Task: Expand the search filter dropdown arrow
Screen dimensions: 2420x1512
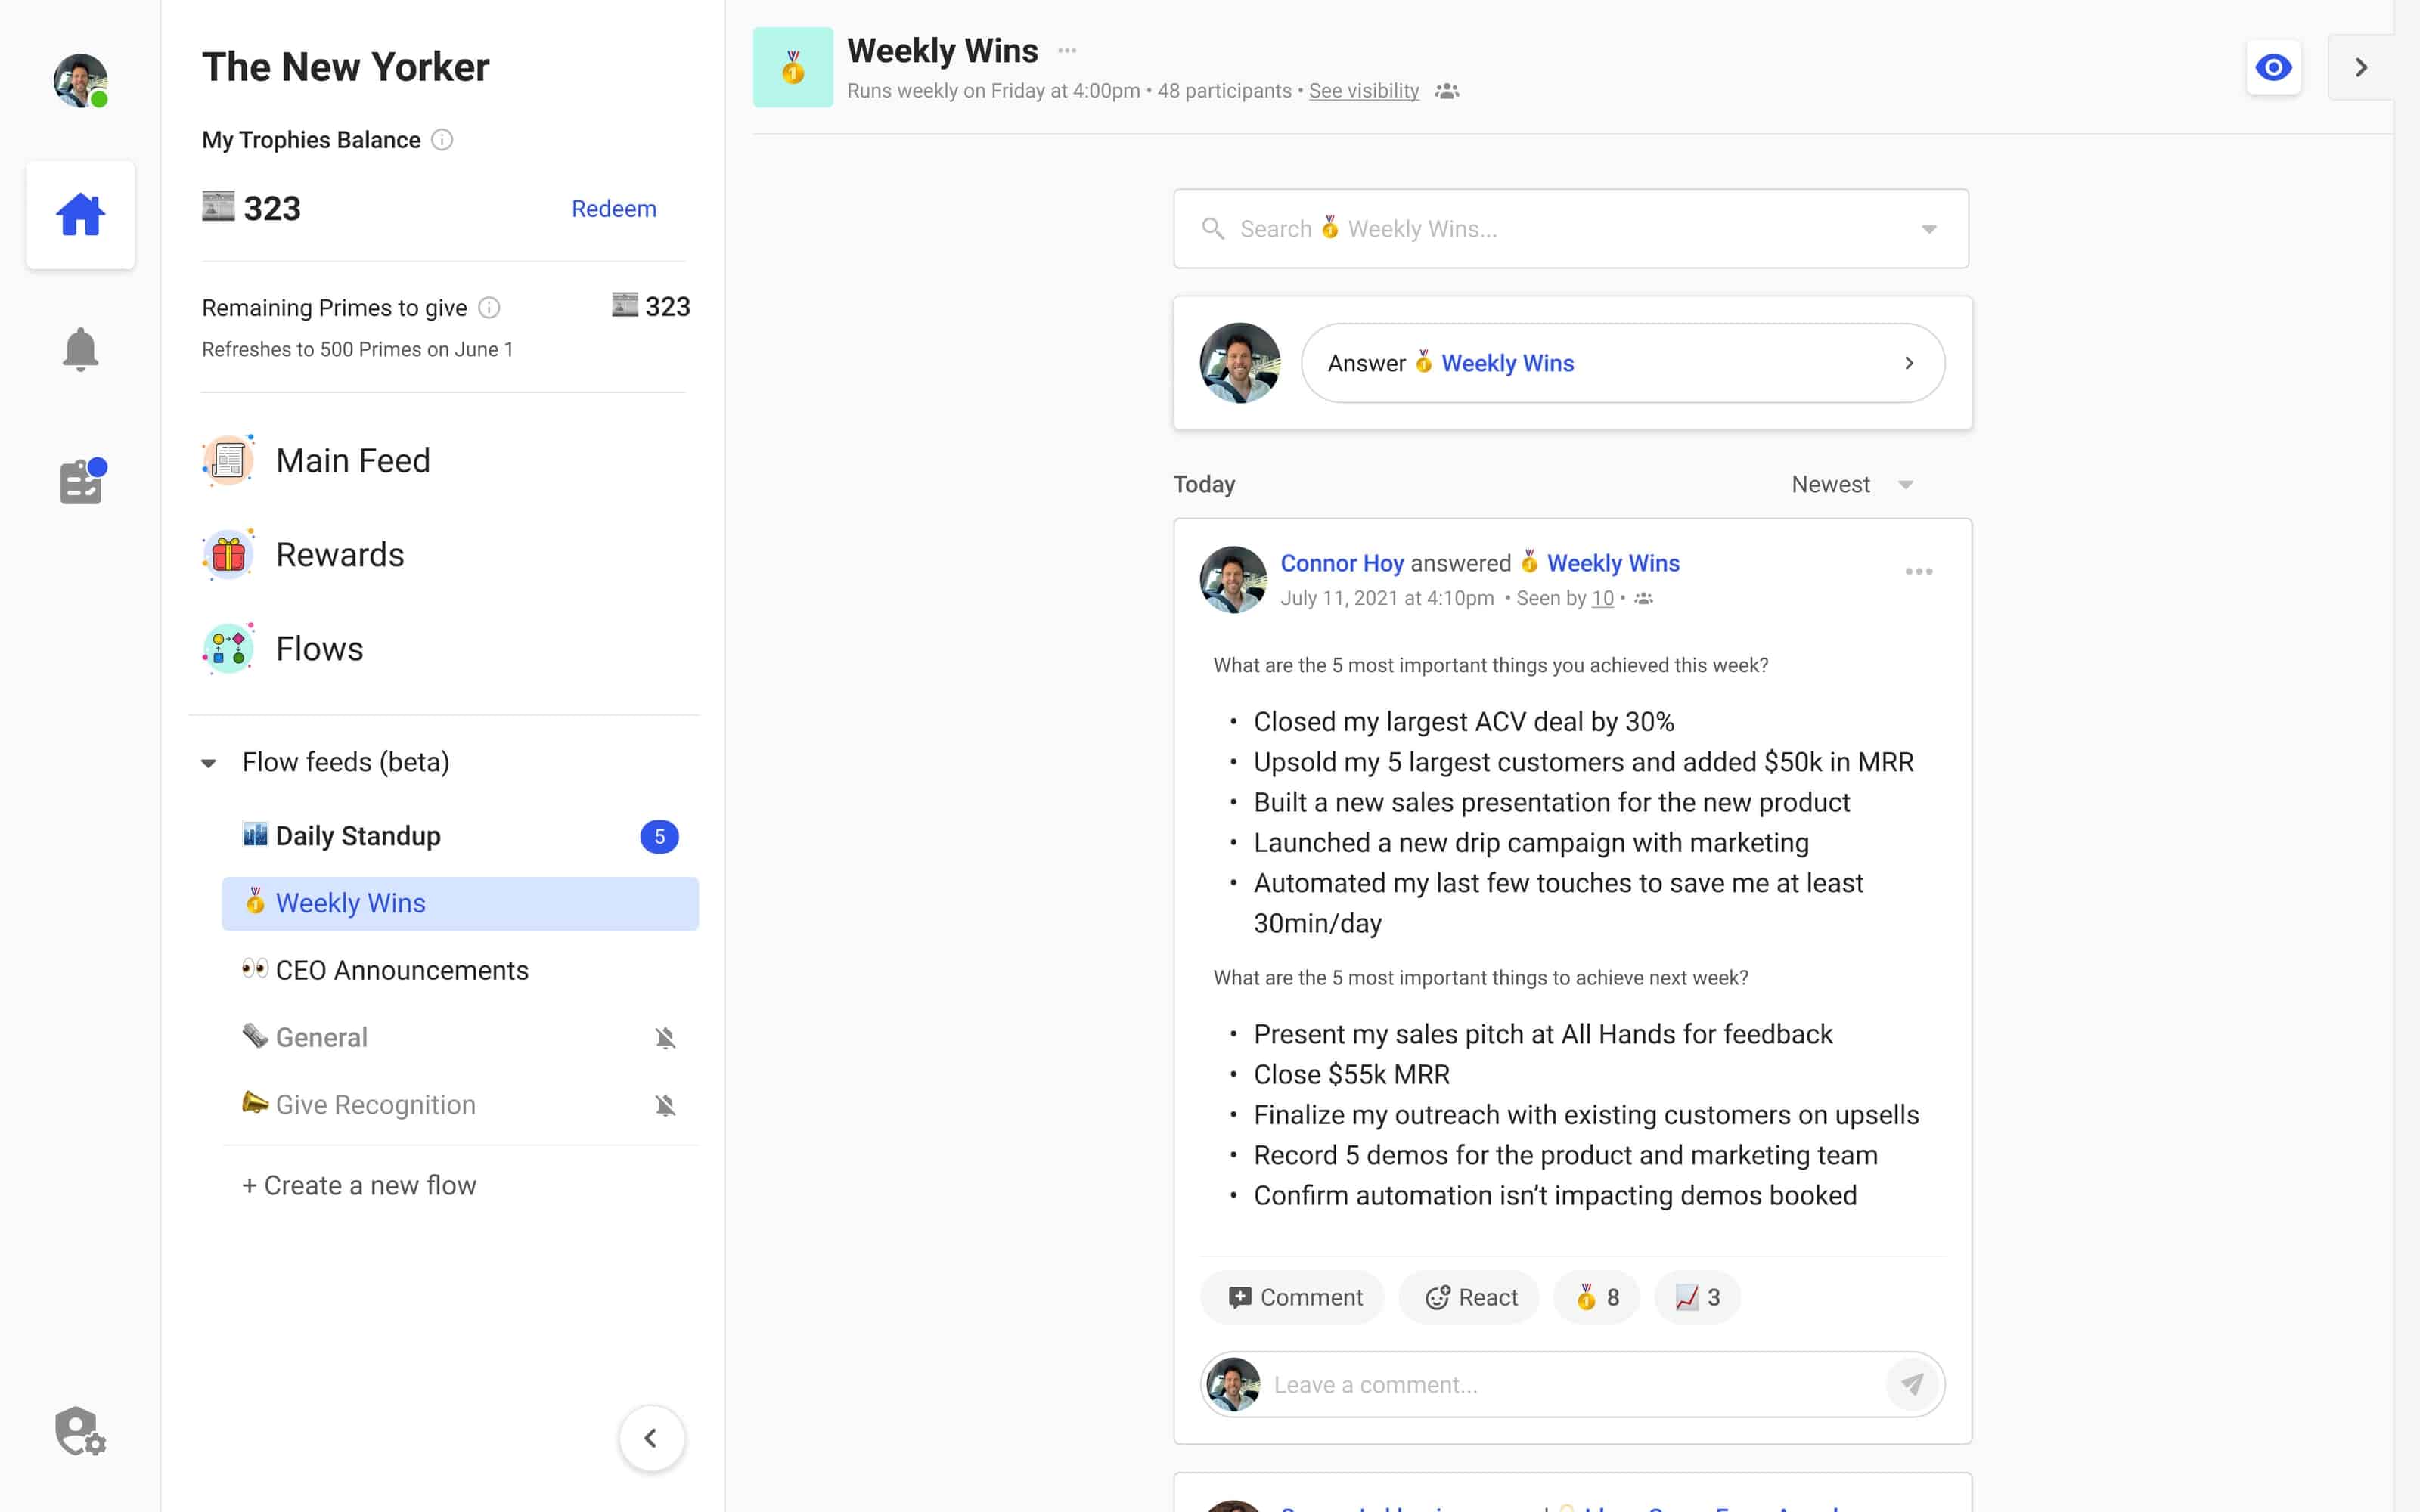Action: (x=1928, y=229)
